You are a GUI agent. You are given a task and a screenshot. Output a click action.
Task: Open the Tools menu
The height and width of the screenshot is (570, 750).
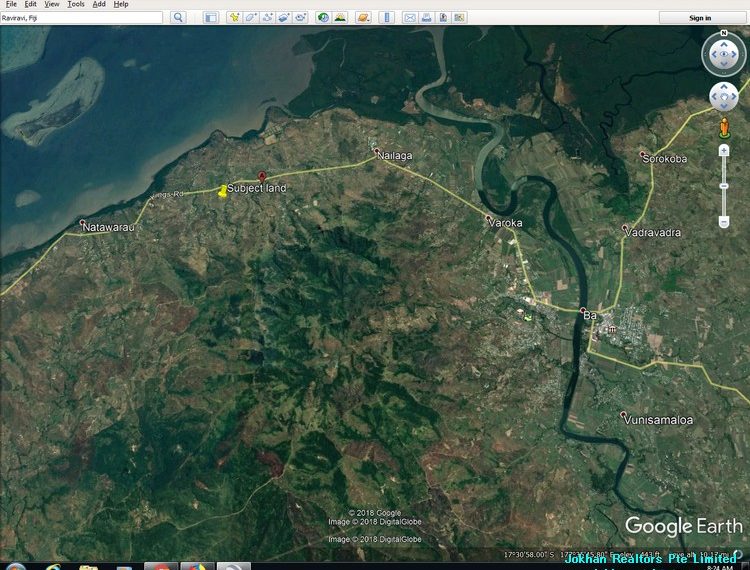76,4
